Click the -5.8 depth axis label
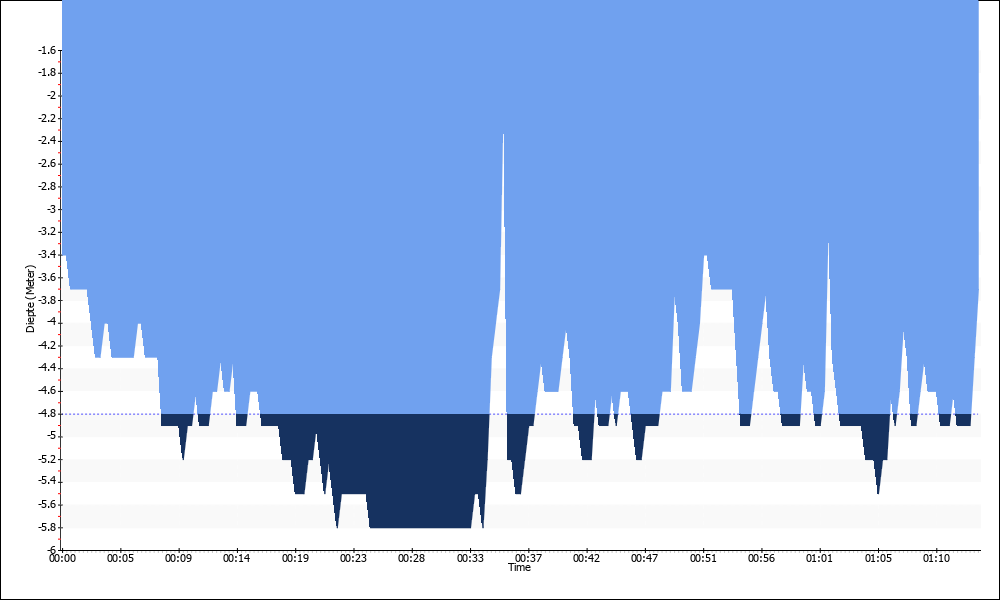The image size is (1000, 600). coord(48,527)
